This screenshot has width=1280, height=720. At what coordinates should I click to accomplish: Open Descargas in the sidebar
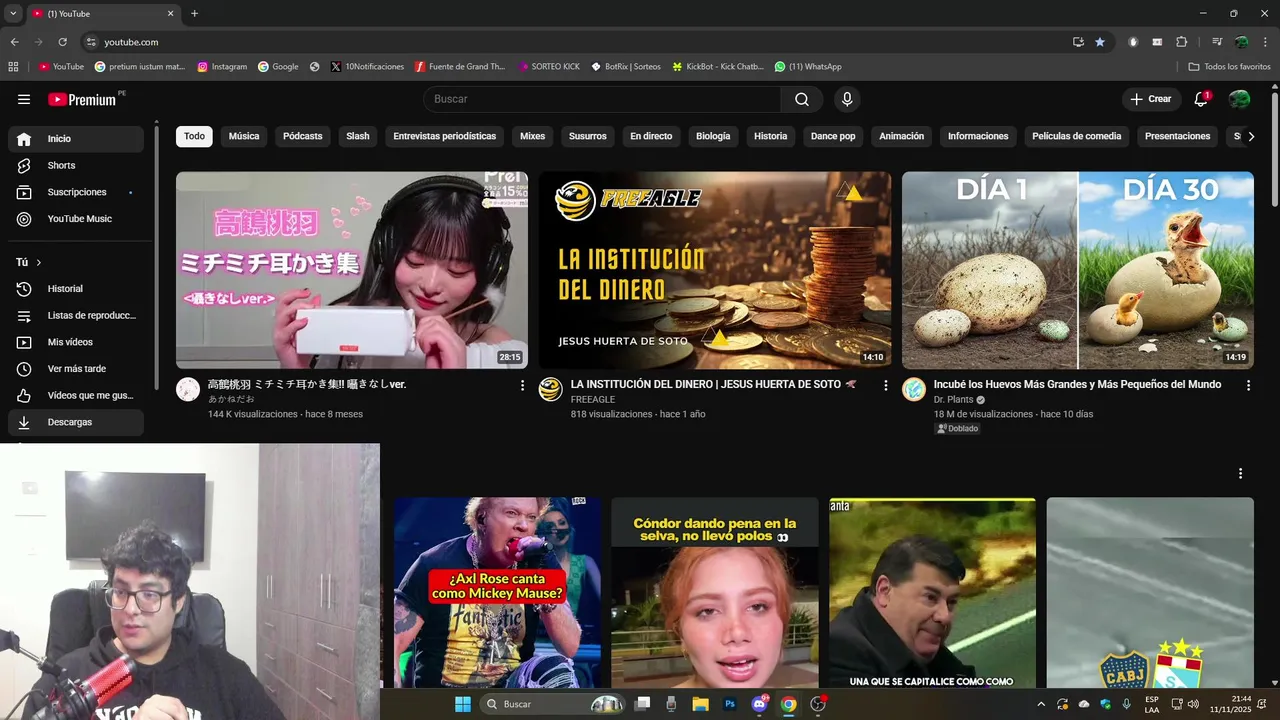[x=76, y=422]
